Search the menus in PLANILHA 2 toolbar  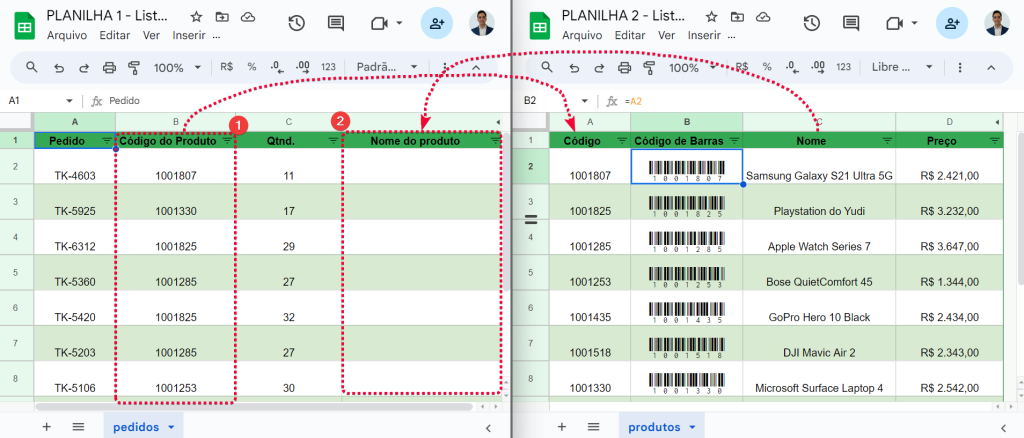(547, 67)
